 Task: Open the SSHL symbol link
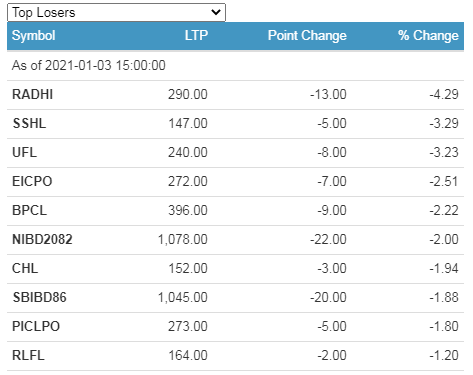click(x=29, y=123)
